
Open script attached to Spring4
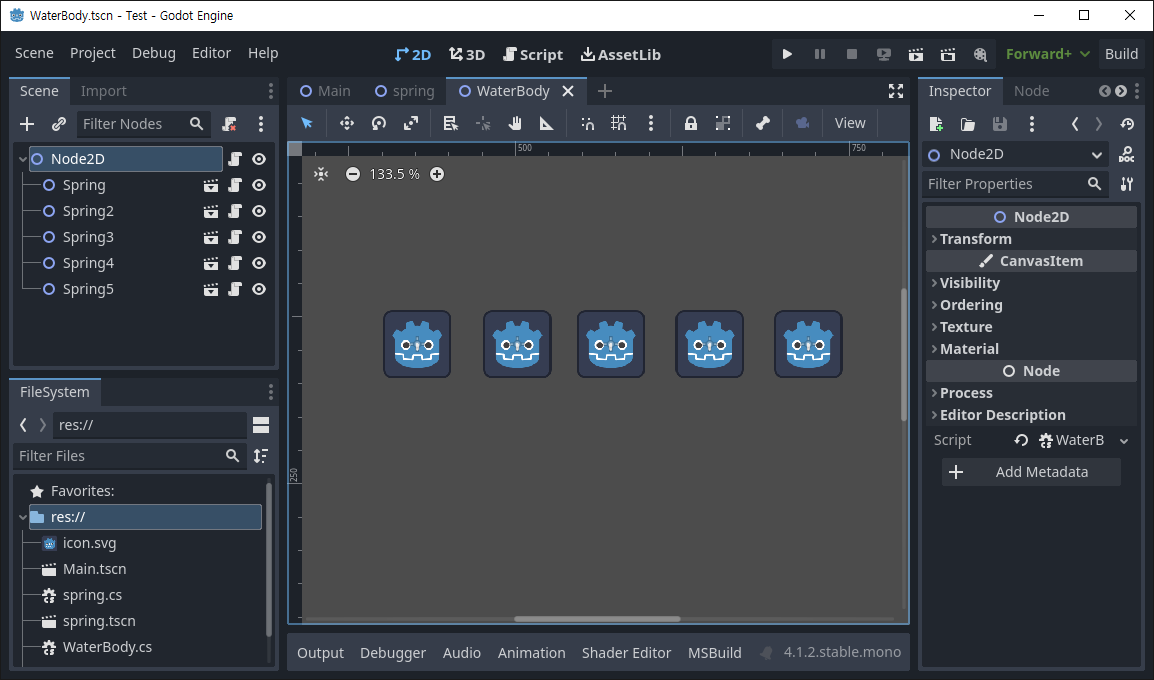point(235,263)
